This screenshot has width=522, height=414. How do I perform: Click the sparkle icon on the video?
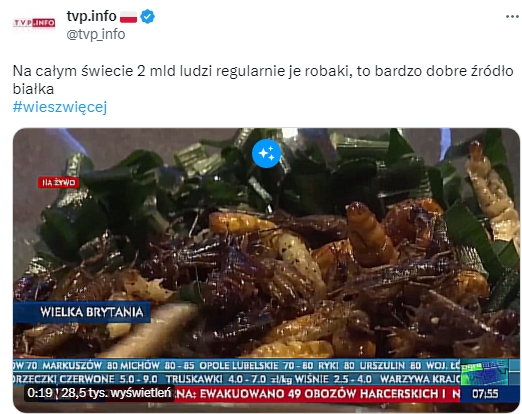pyautogui.click(x=266, y=154)
